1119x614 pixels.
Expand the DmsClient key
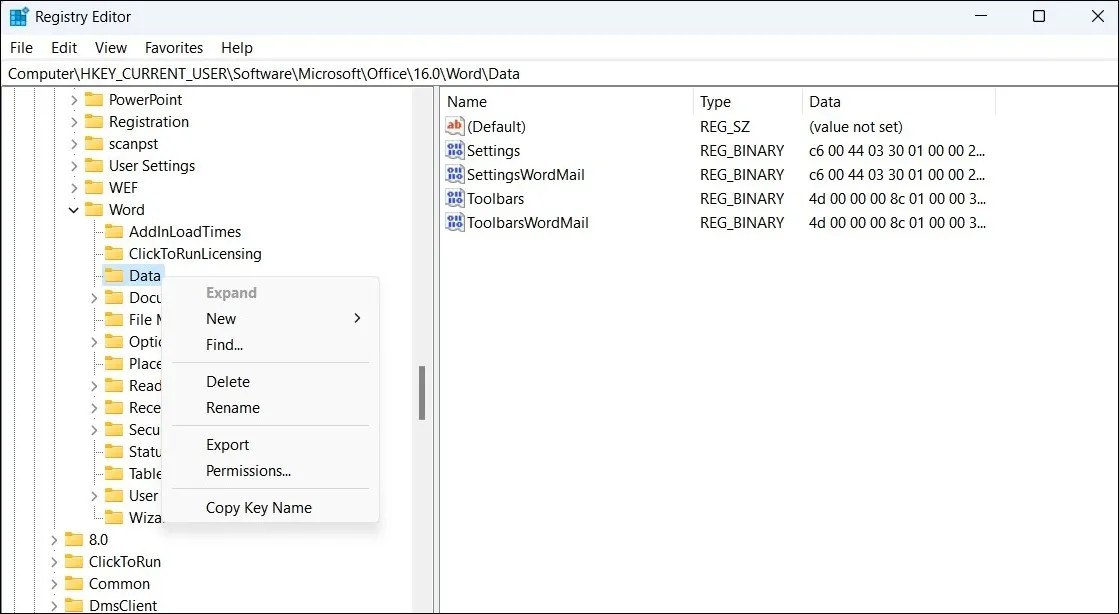[54, 606]
